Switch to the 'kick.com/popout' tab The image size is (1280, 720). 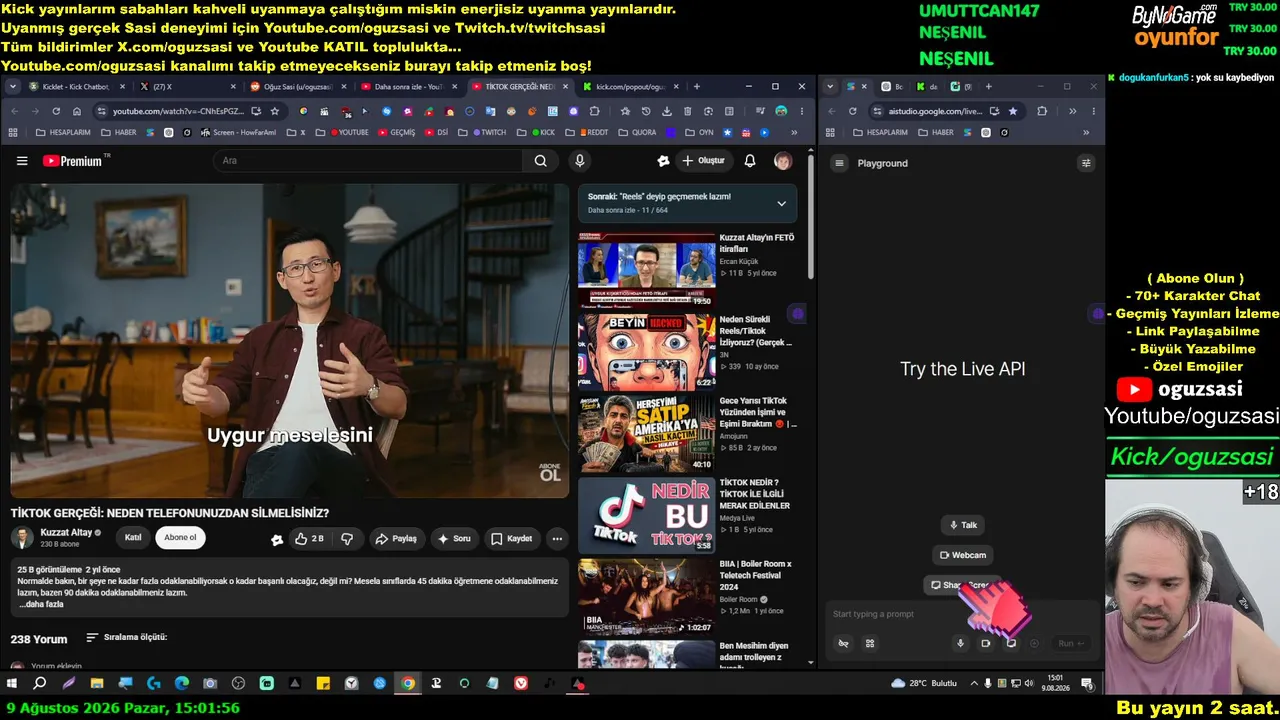click(630, 87)
